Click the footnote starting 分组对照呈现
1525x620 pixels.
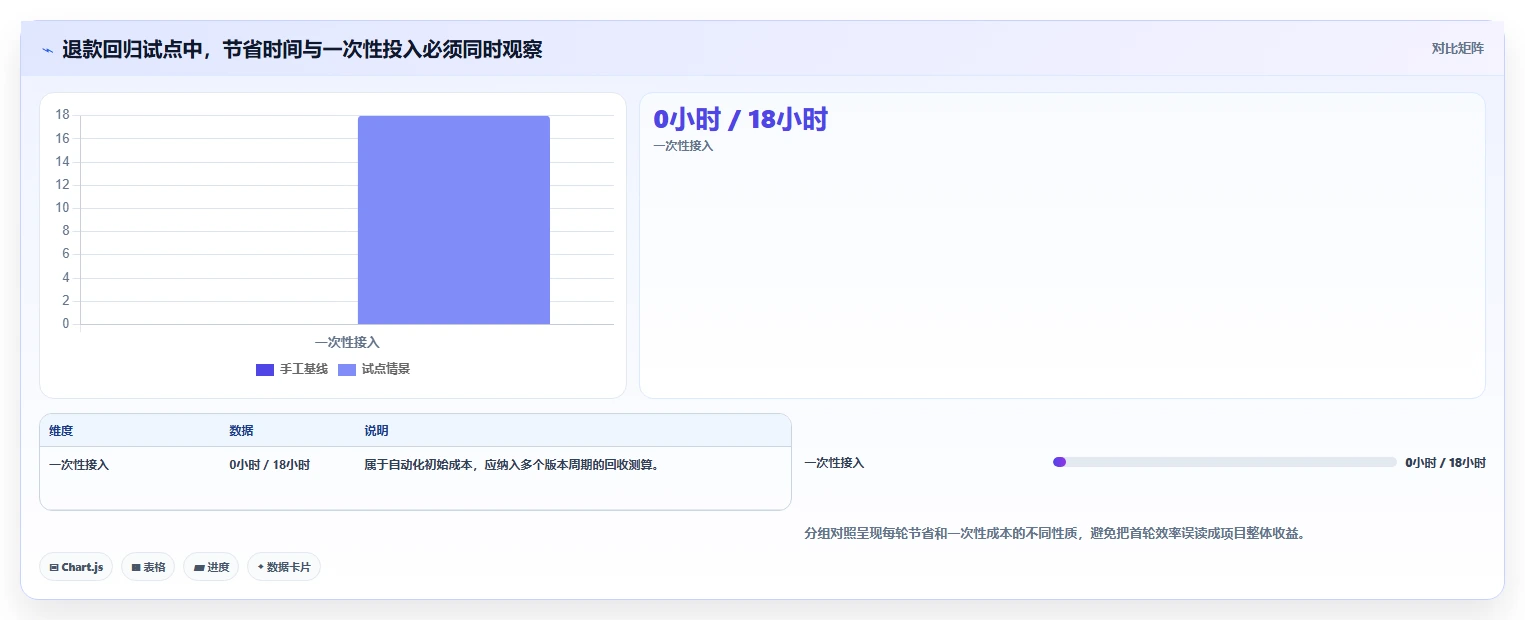coord(1055,534)
